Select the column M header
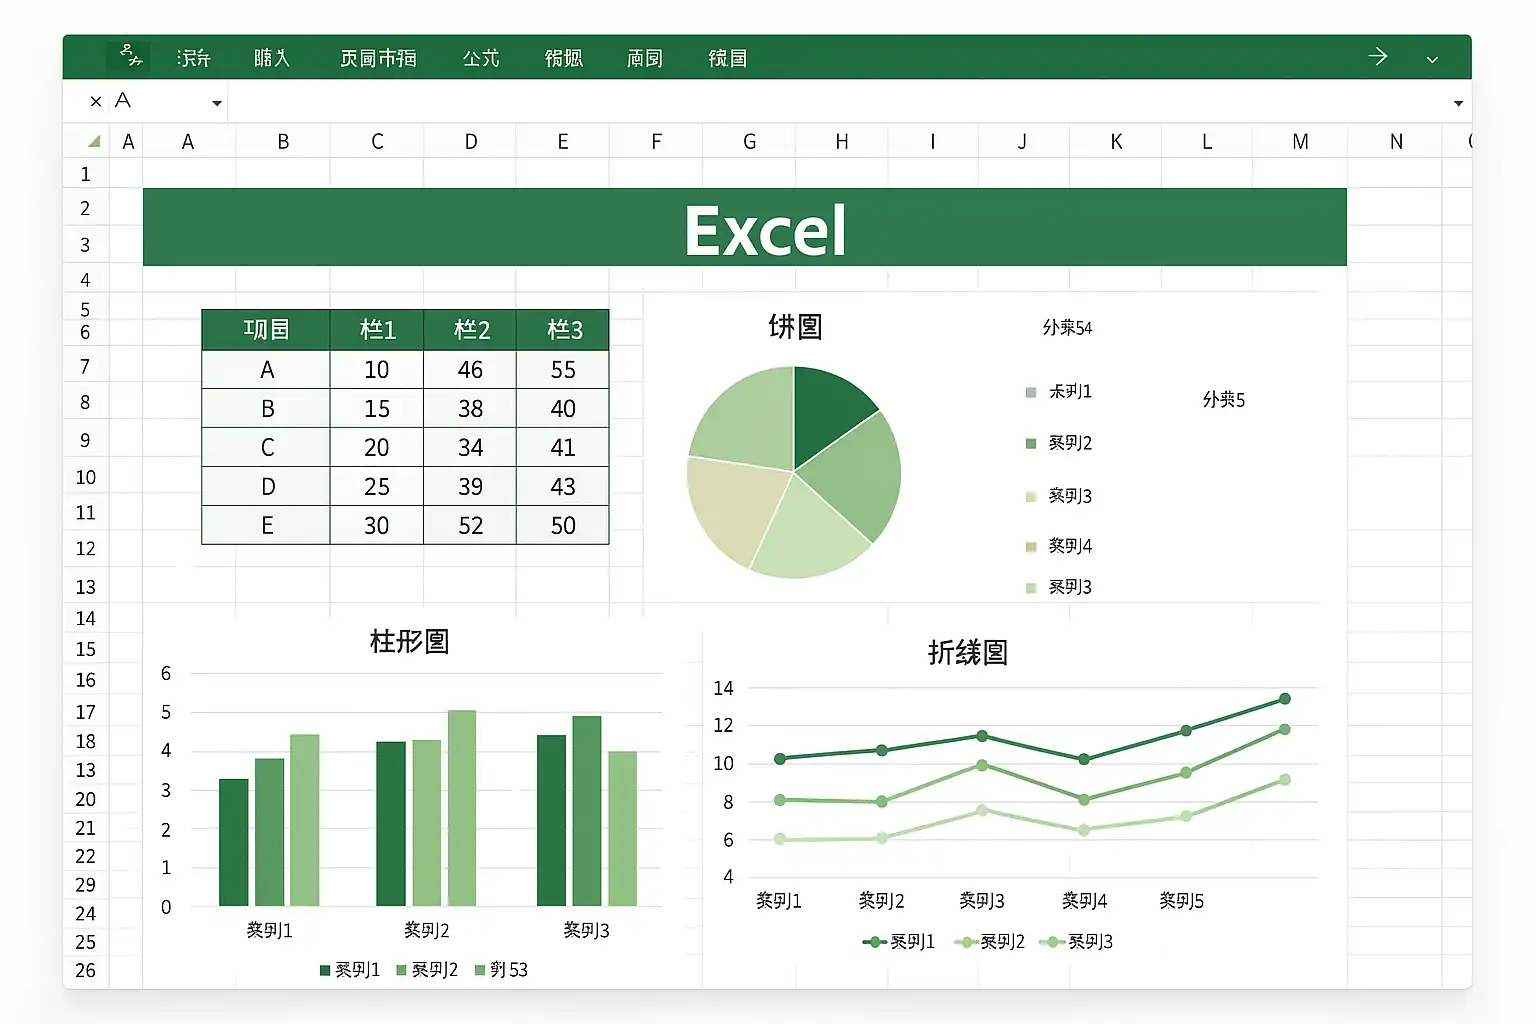Screen dimensions: 1536x1024 [1300, 141]
